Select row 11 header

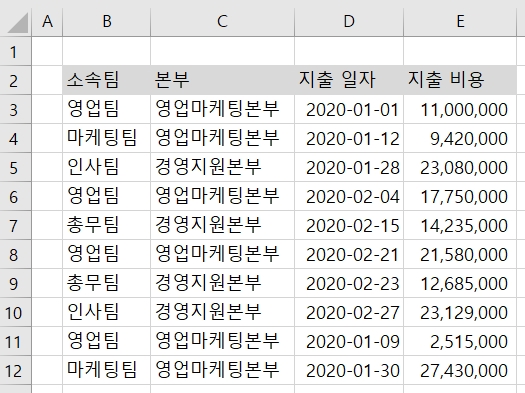click(x=15, y=341)
